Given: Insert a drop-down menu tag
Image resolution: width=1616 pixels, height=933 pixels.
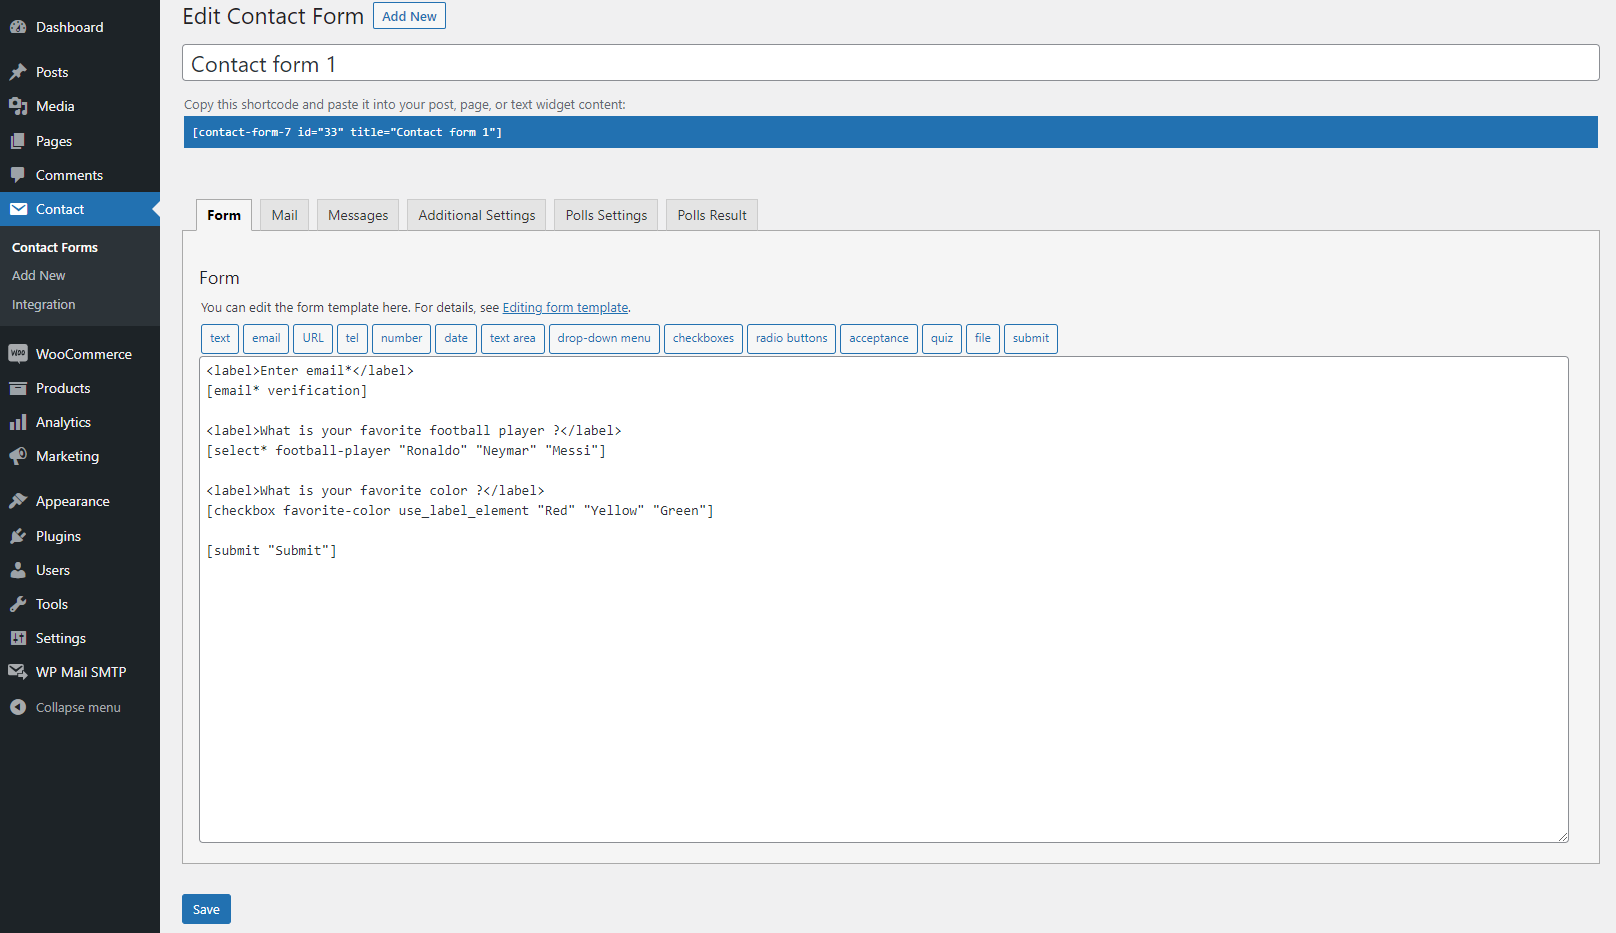Looking at the screenshot, I should click(x=604, y=338).
